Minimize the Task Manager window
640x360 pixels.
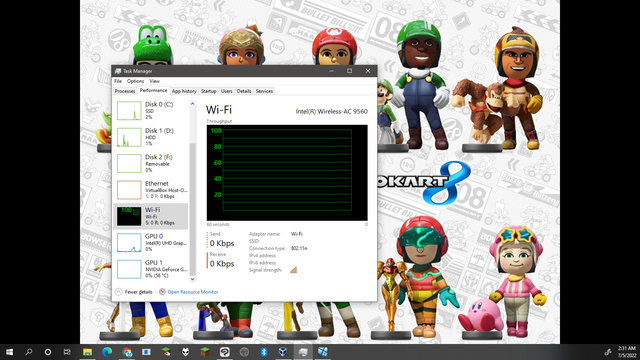click(331, 71)
